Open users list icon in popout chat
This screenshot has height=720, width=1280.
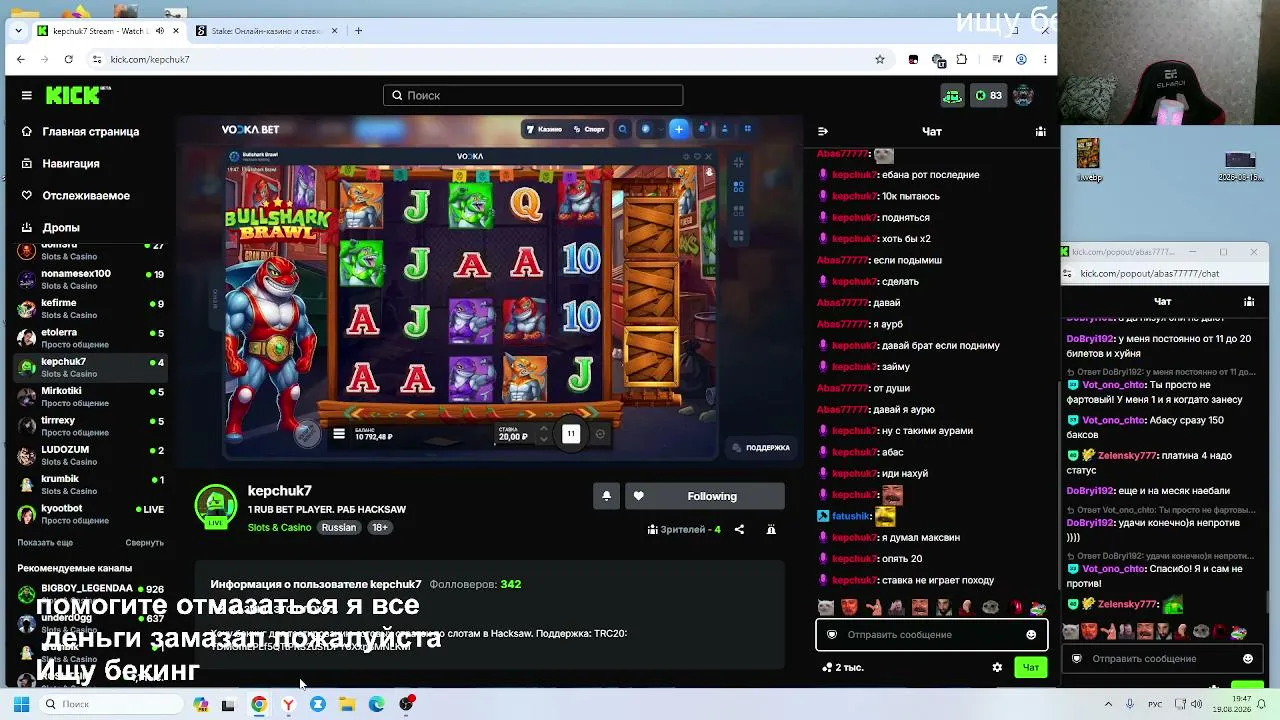click(1249, 301)
